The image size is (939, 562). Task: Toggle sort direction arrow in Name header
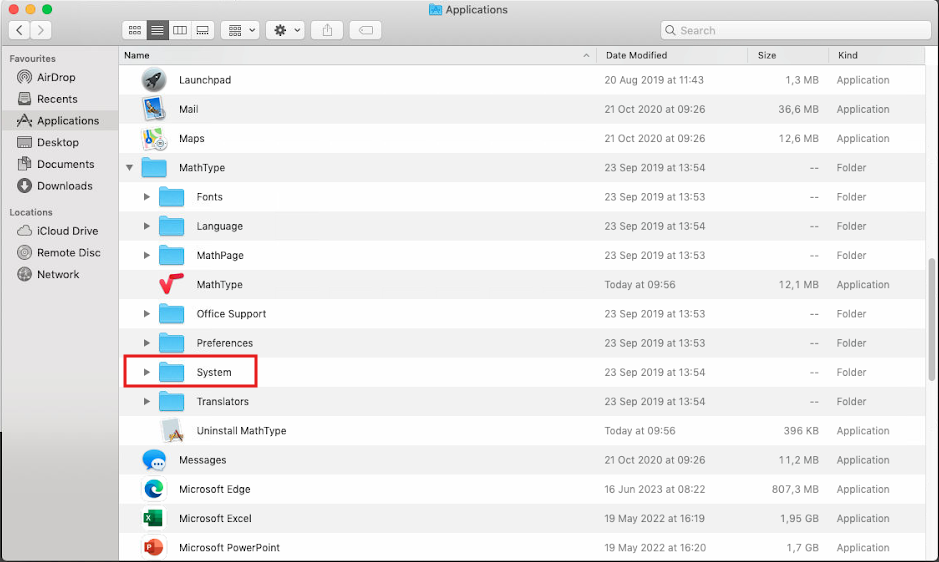[586, 55]
